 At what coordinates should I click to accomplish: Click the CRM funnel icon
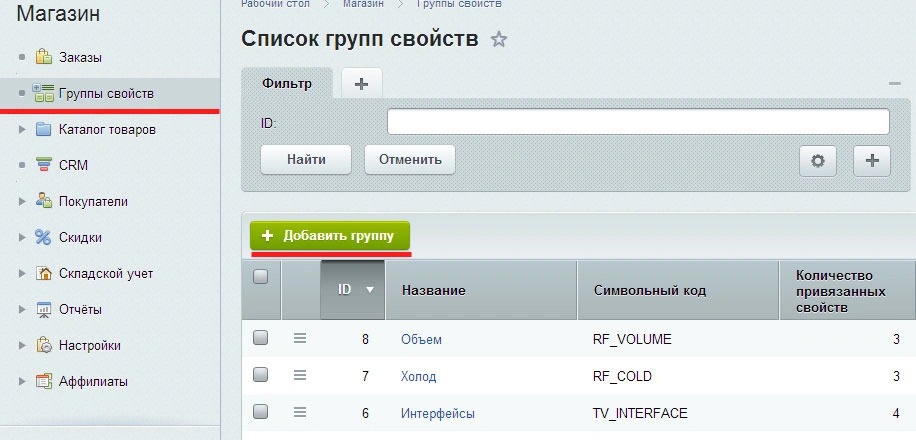click(x=44, y=165)
